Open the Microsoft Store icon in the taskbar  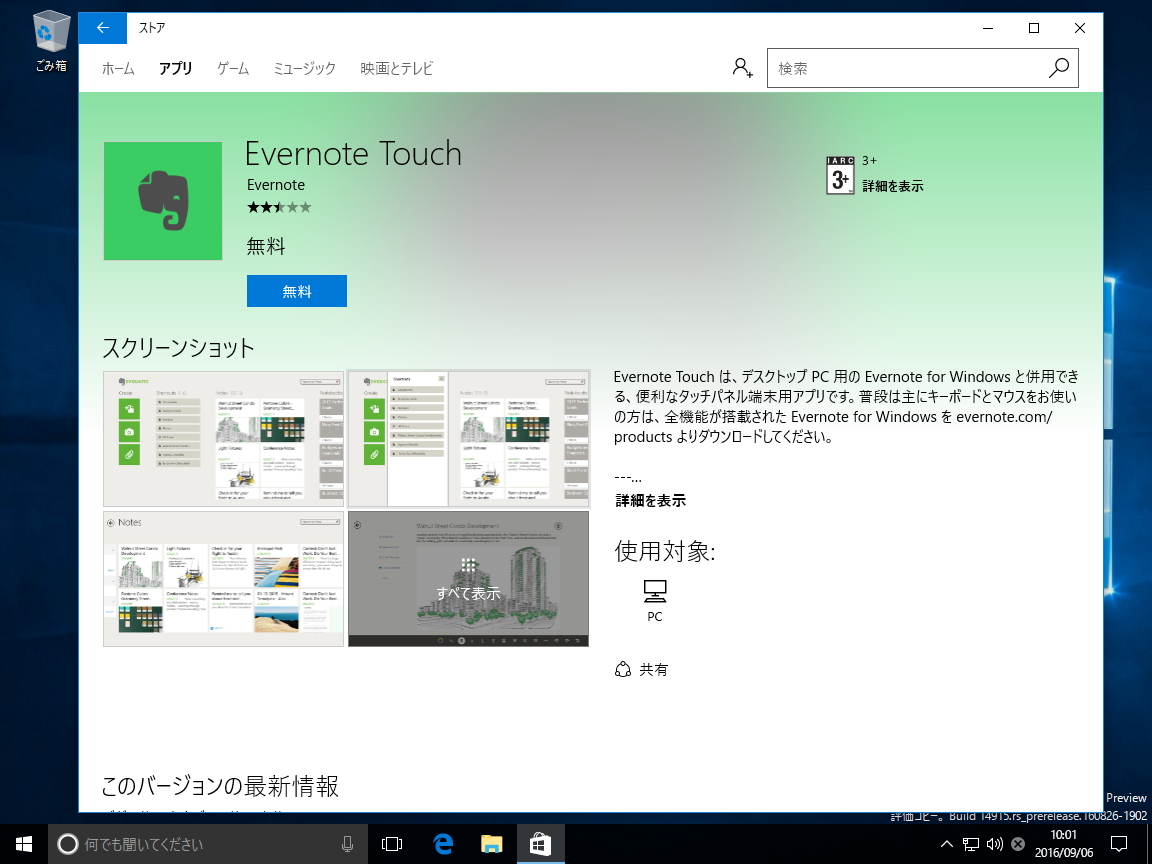point(540,843)
